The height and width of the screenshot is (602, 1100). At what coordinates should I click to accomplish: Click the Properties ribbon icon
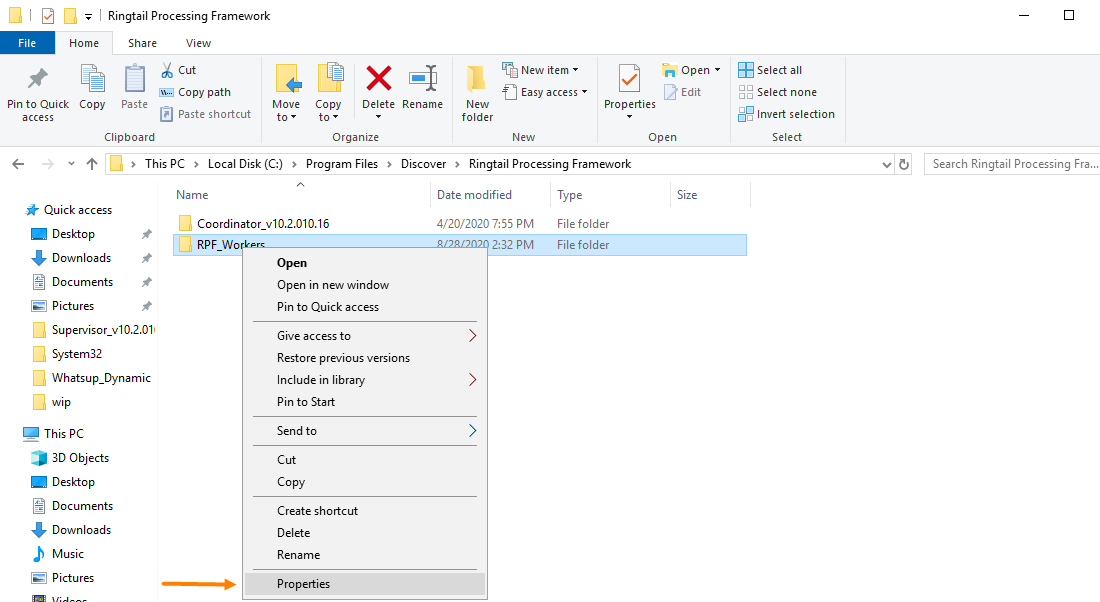629,79
